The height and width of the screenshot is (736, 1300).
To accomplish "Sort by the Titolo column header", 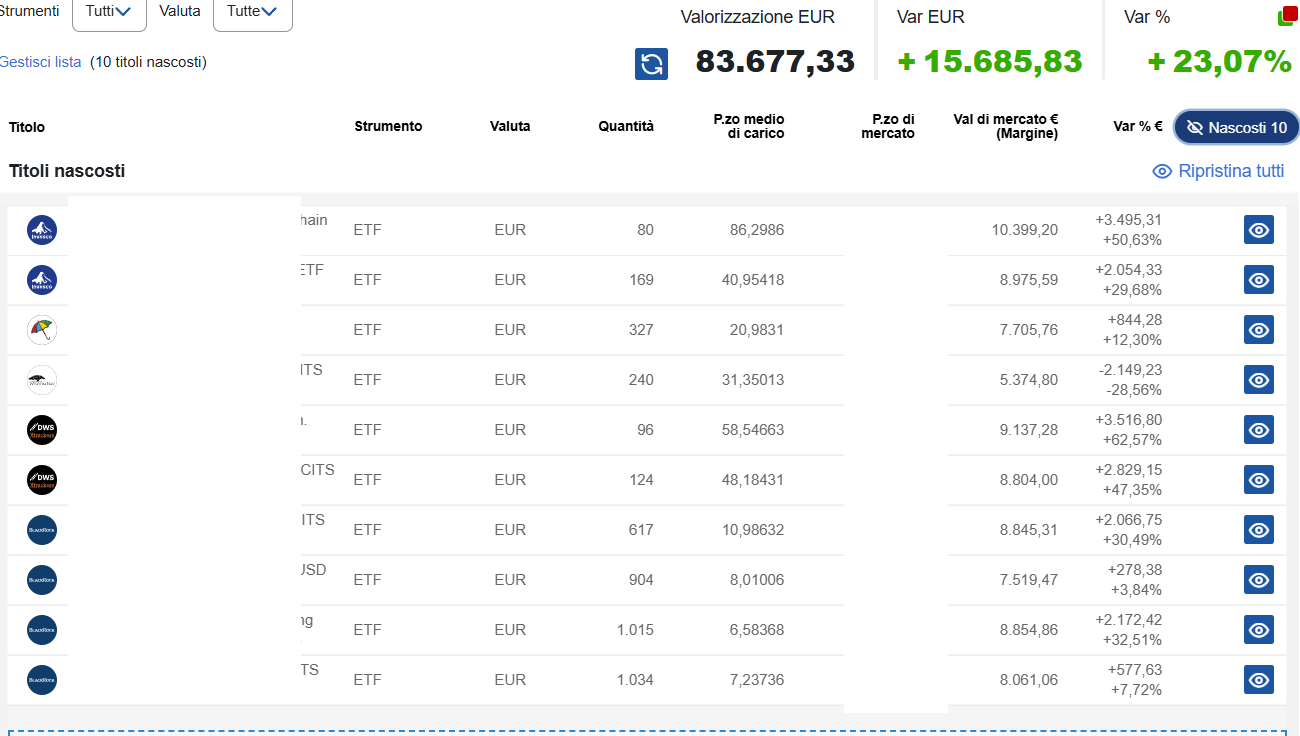I will [x=27, y=127].
